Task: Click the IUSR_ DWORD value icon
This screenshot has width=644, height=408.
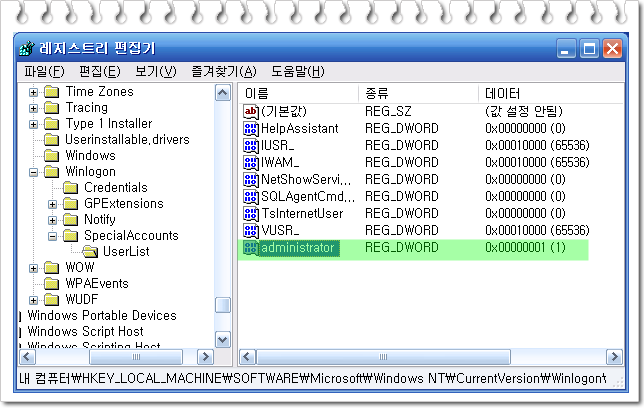Action: coord(251,145)
